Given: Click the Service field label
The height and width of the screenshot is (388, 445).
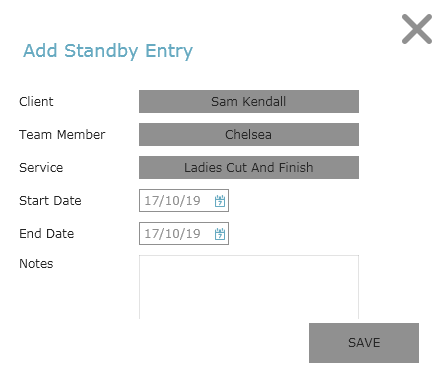Looking at the screenshot, I should click(x=41, y=167).
